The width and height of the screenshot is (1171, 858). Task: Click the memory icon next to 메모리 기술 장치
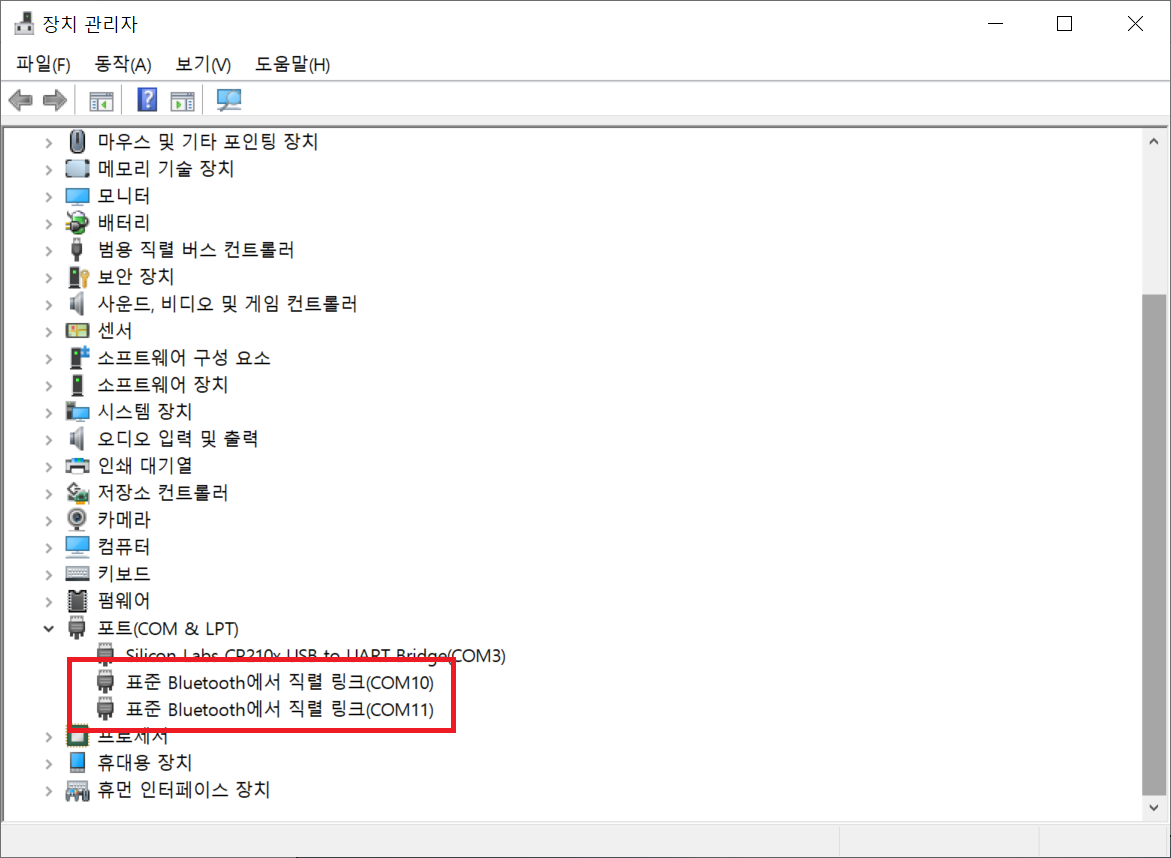pos(77,168)
